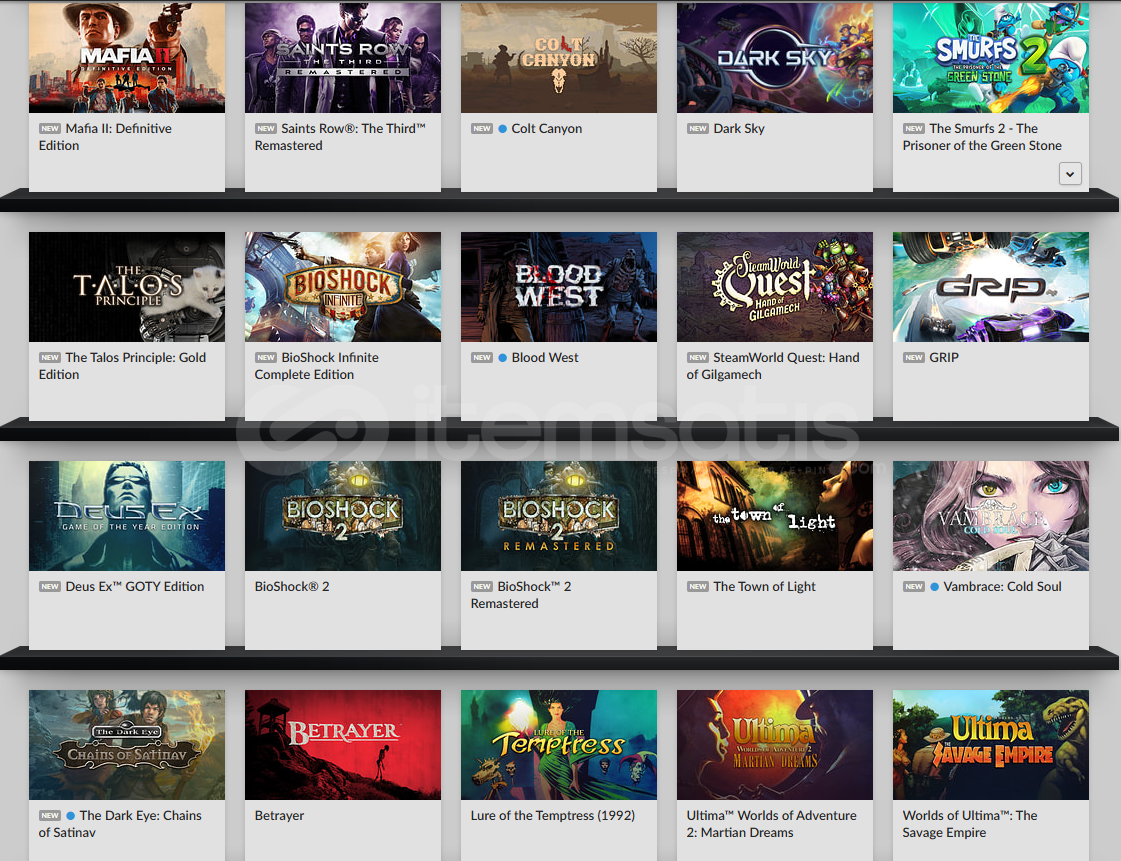Click "Worlds of Ultima: The Savage Empire" title
This screenshot has height=861, width=1121.
[x=970, y=824]
